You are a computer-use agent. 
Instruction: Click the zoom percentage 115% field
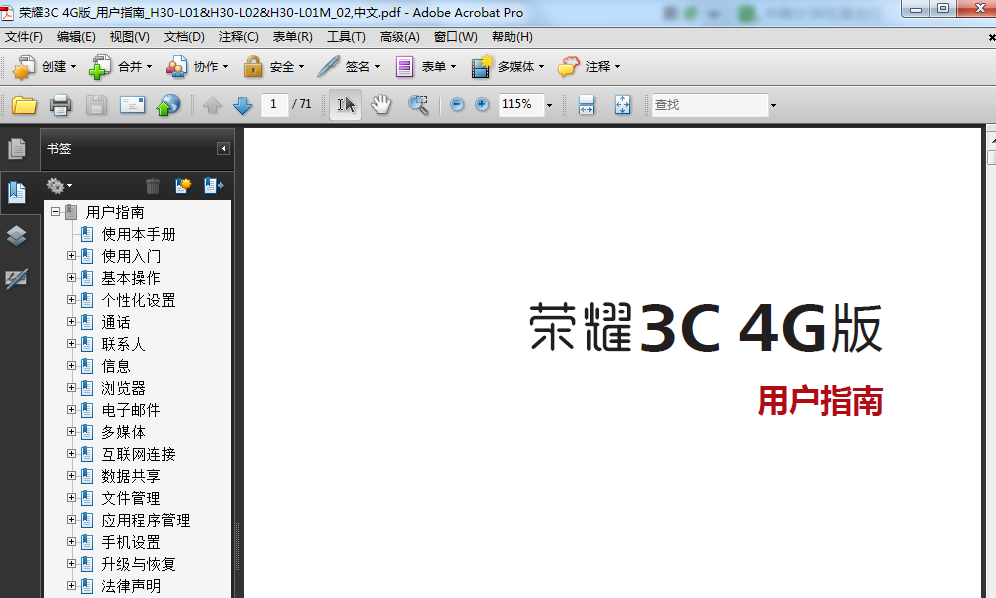click(x=522, y=104)
